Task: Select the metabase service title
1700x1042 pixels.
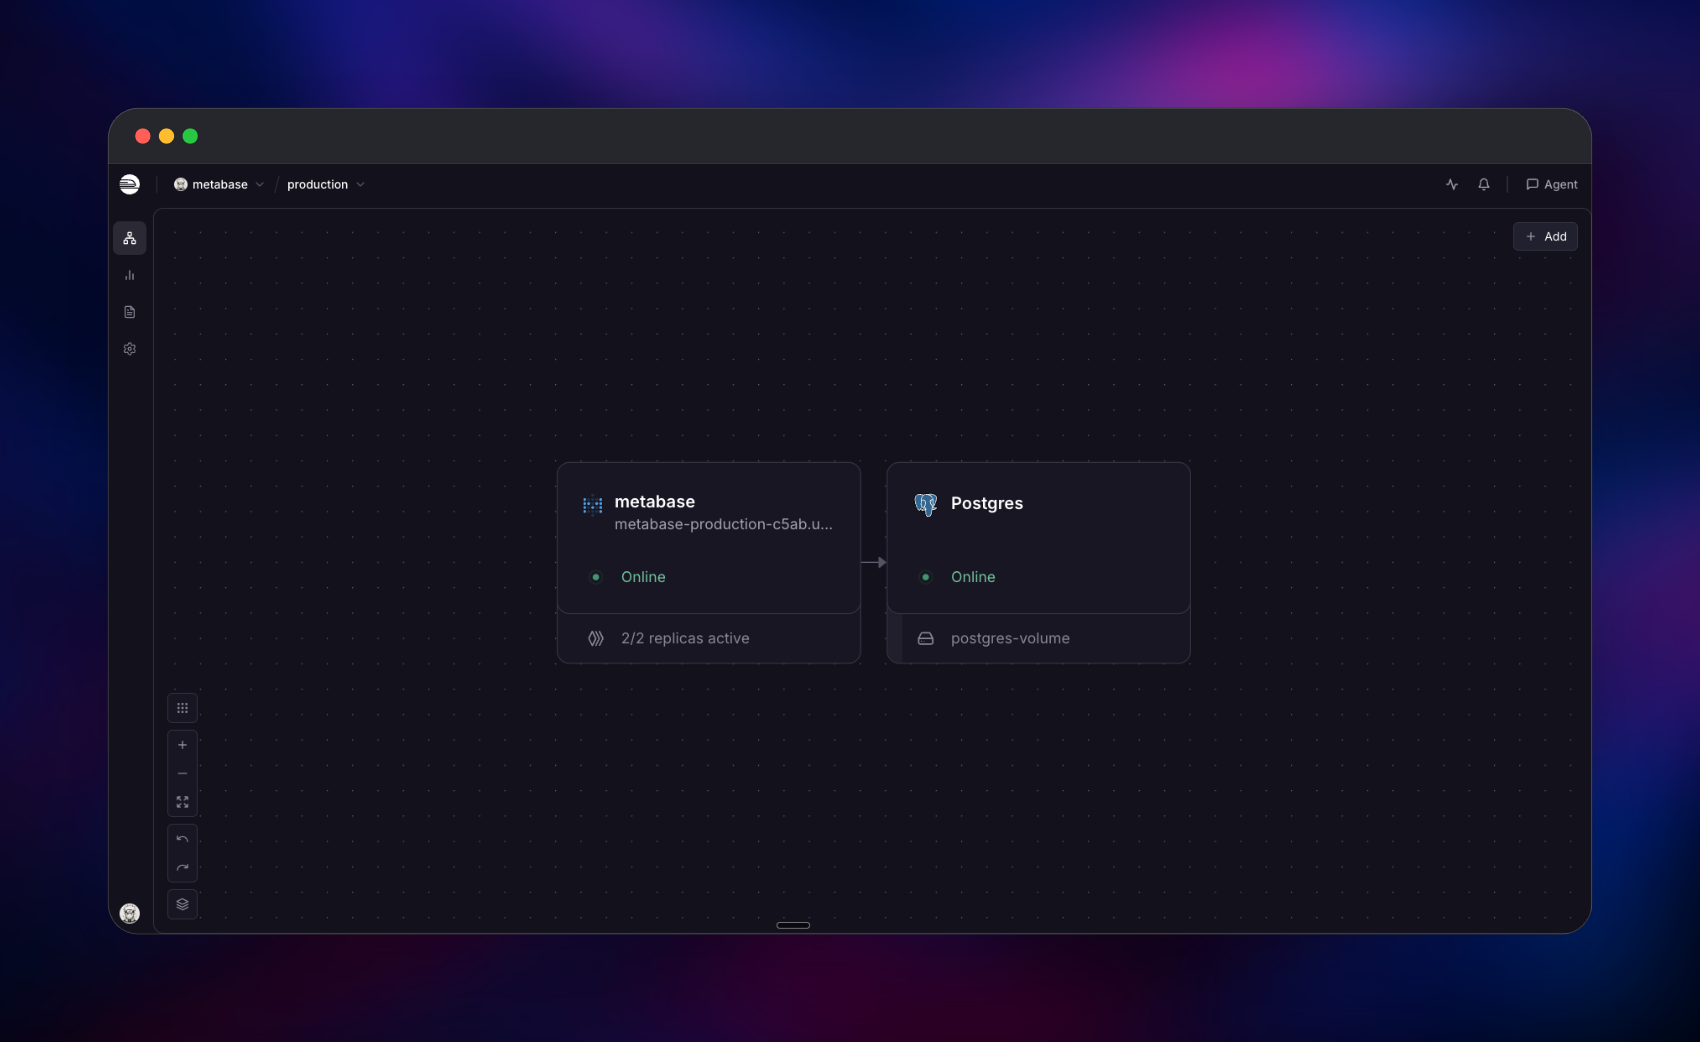Action: point(654,502)
